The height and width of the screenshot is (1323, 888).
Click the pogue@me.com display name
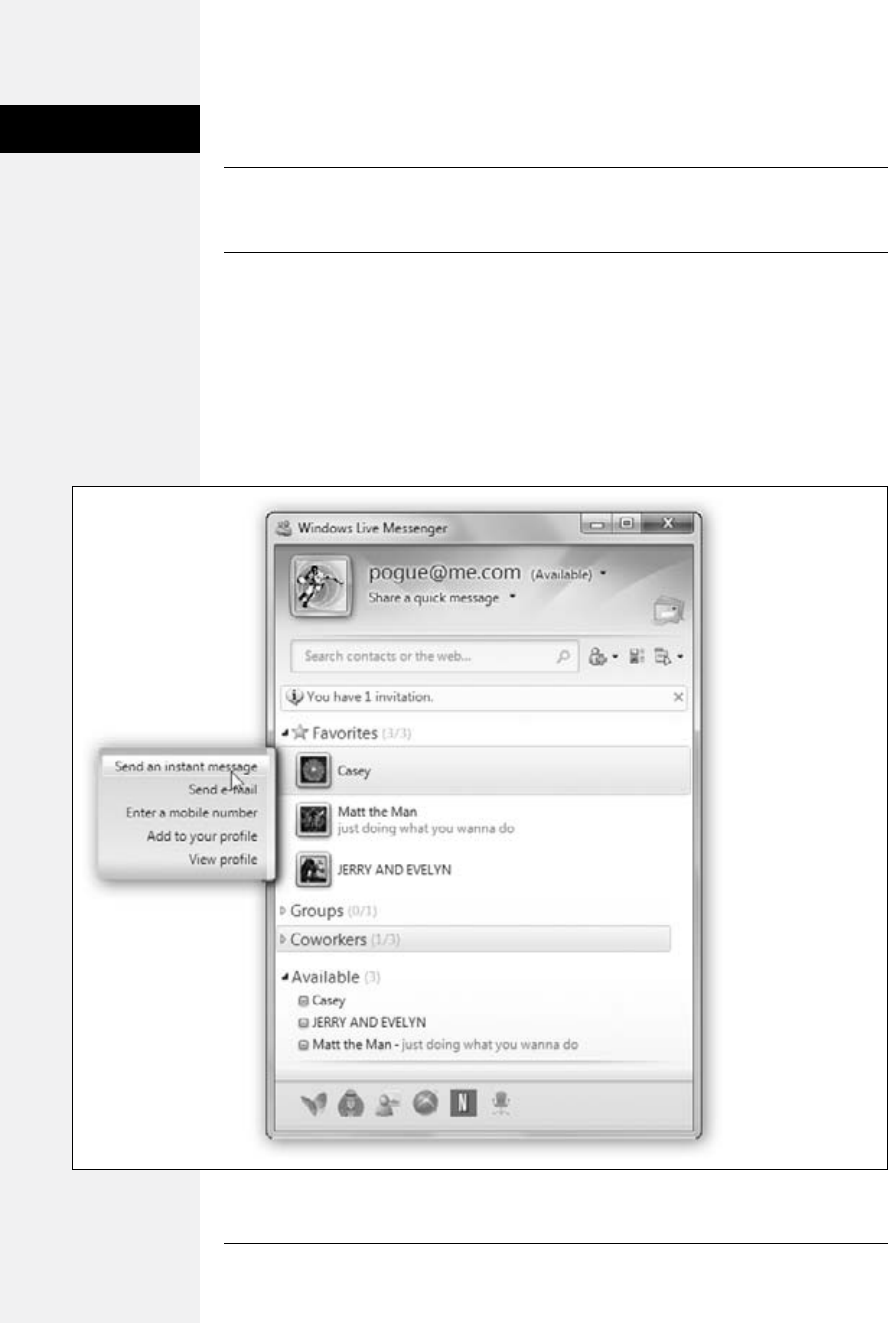pos(444,573)
